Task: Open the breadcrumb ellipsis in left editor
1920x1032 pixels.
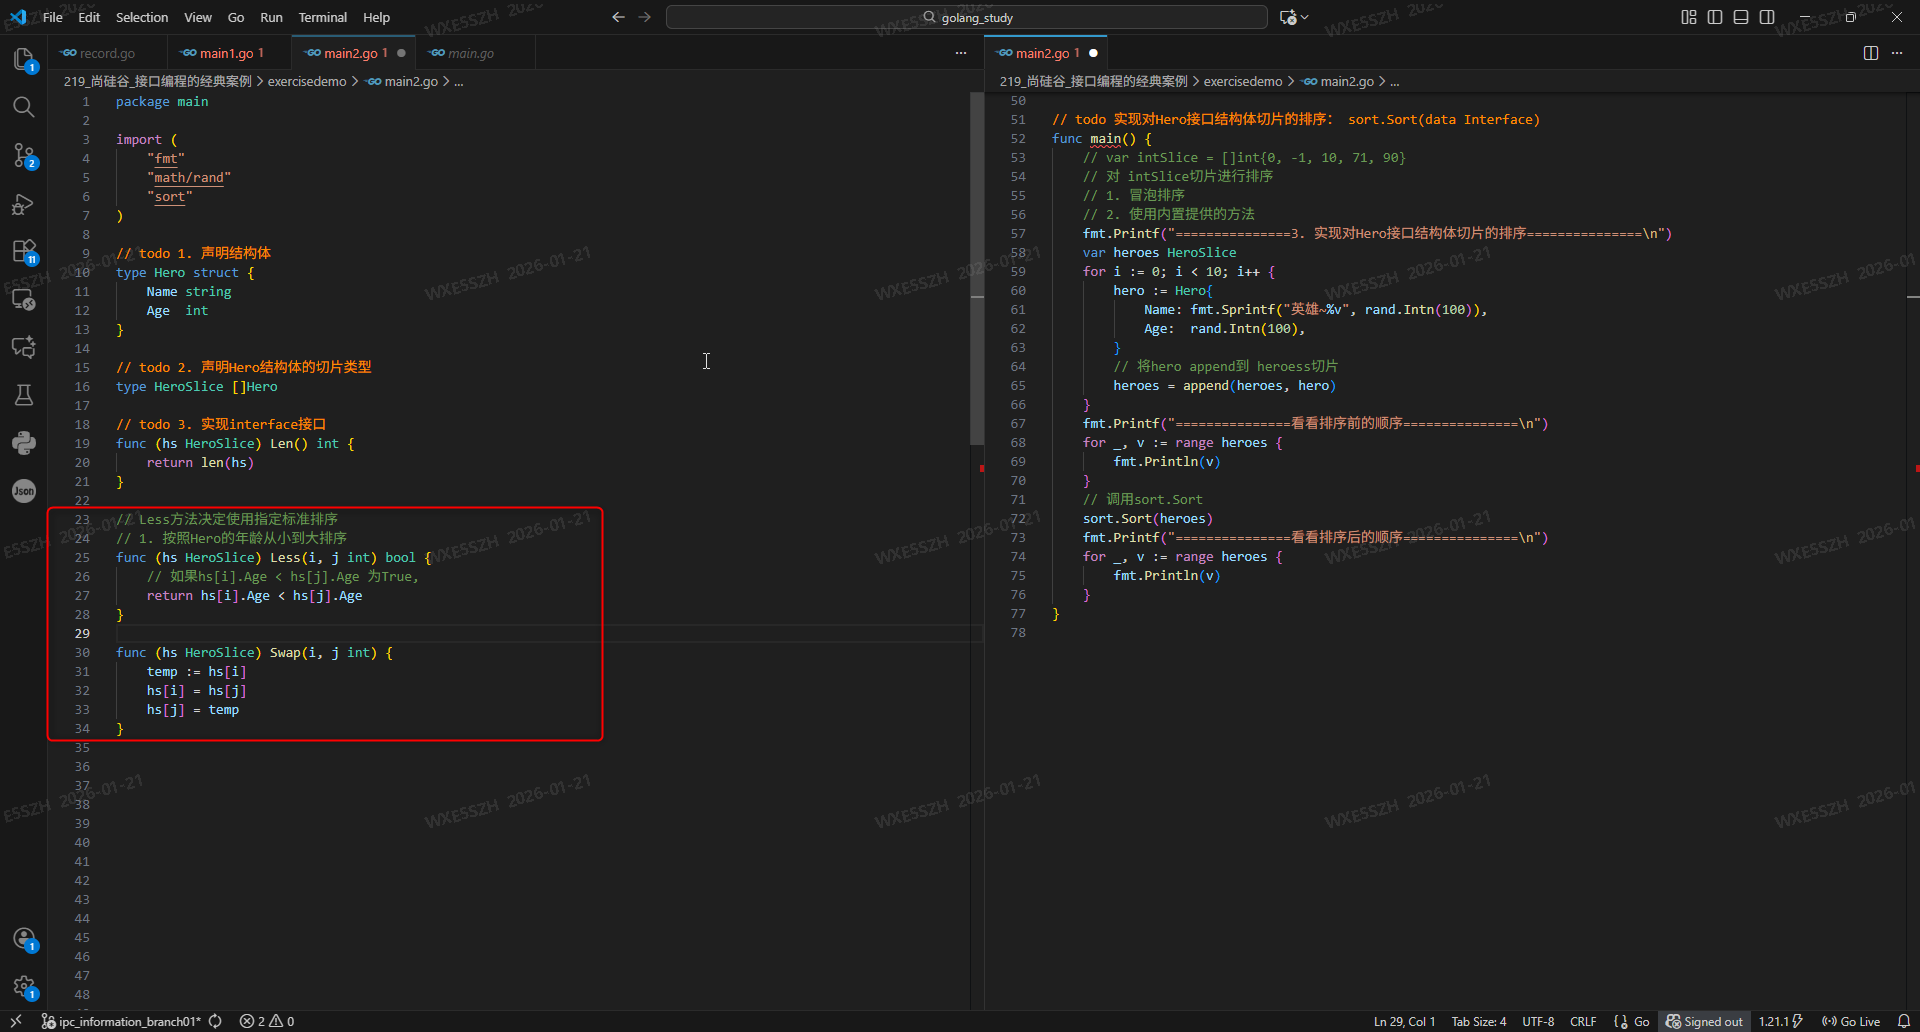Action: (x=459, y=81)
